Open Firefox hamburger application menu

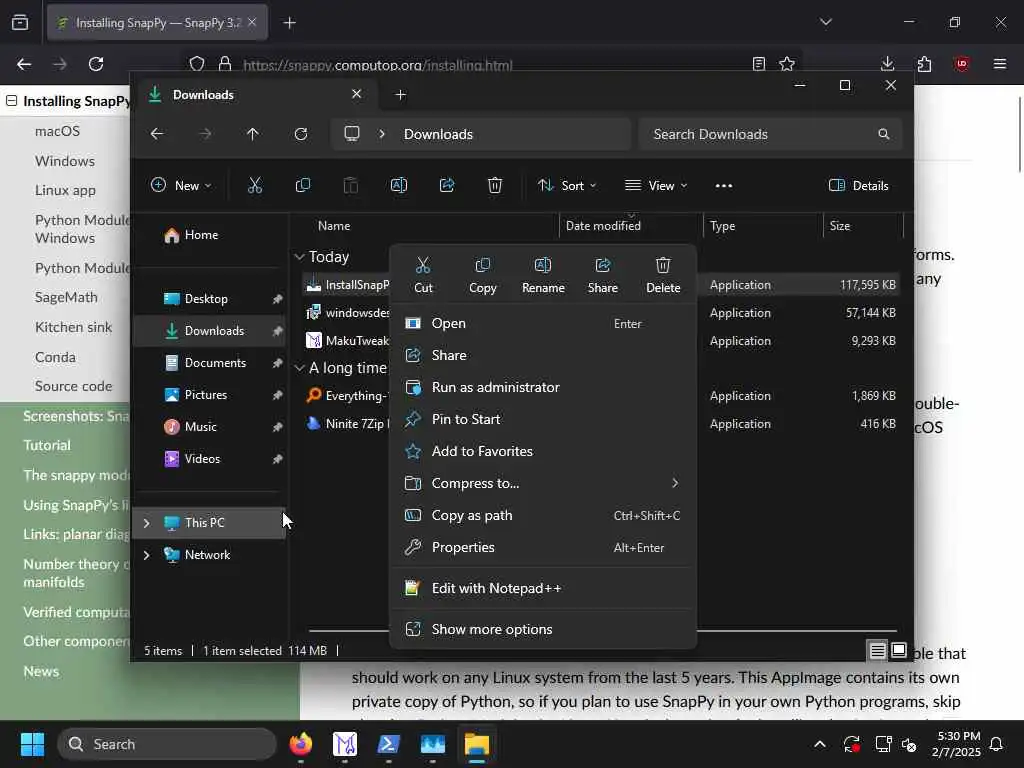[999, 63]
